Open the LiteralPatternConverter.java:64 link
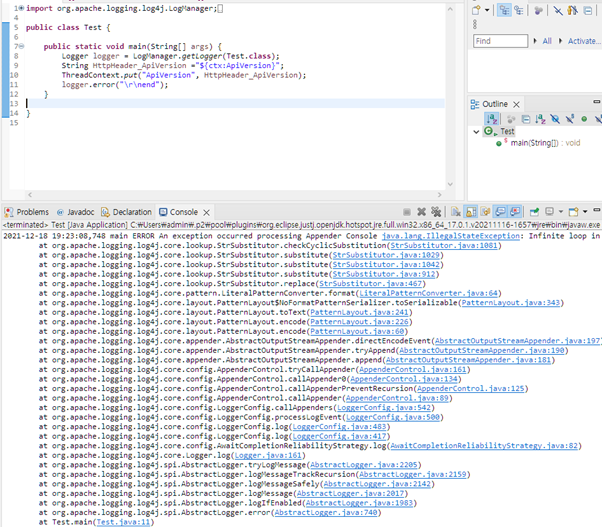The width and height of the screenshot is (602, 527). [428, 293]
